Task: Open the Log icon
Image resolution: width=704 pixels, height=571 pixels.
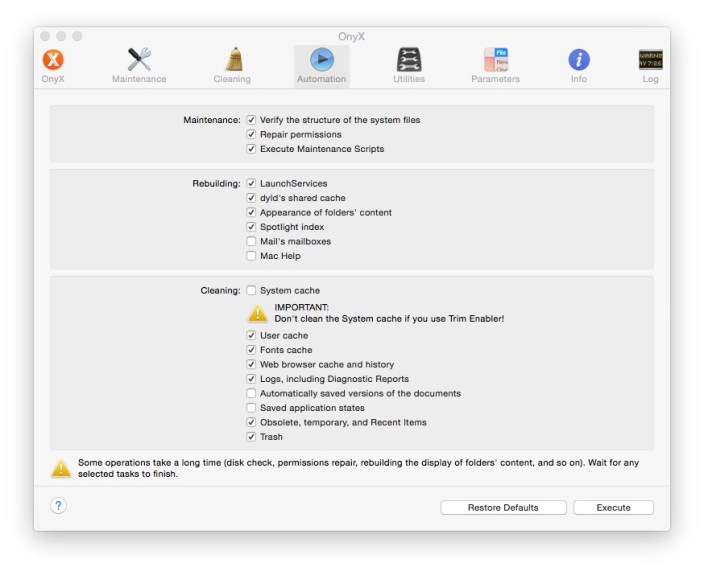Action: [x=651, y=60]
